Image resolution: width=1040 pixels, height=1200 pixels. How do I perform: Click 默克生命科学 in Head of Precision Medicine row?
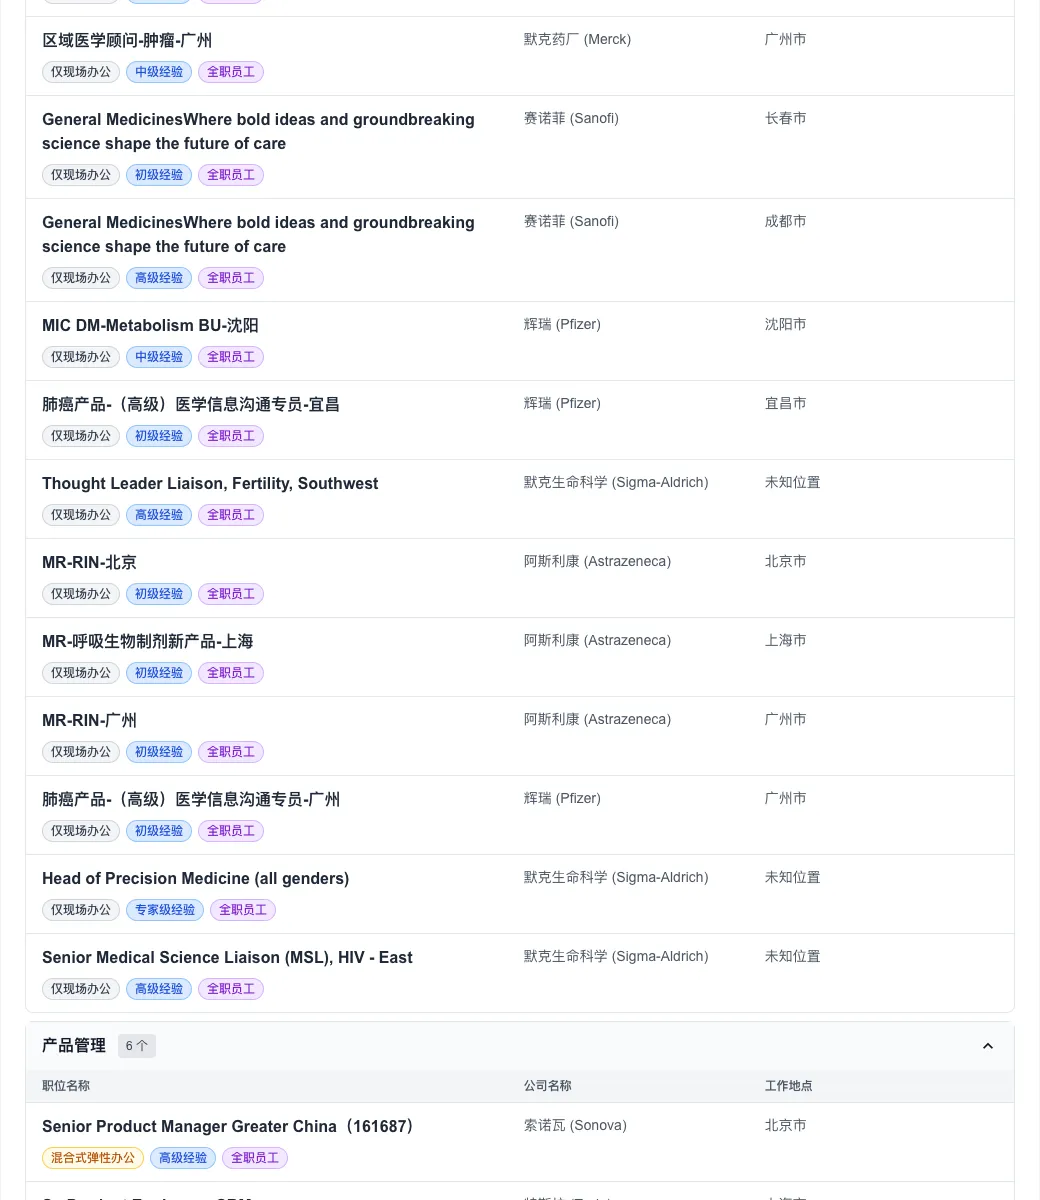pyautogui.click(x=616, y=878)
